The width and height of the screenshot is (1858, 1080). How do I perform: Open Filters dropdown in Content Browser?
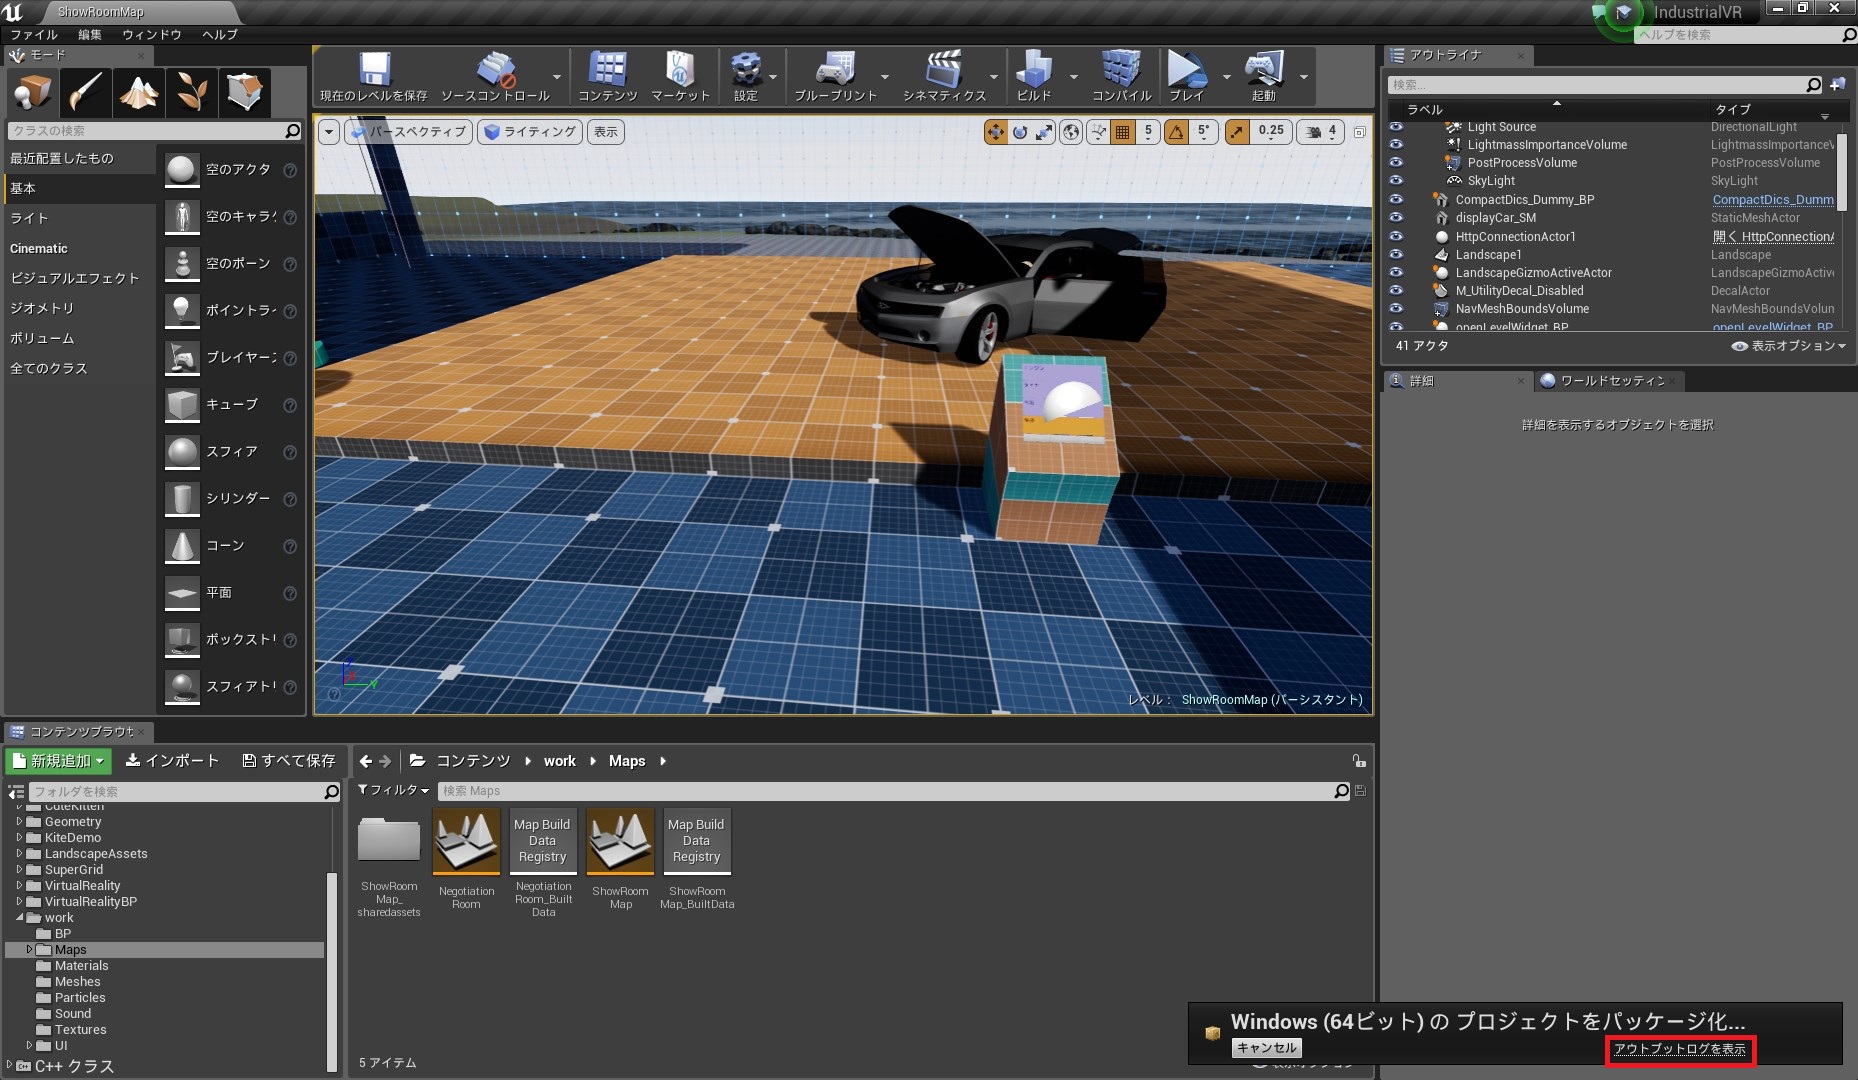(x=393, y=791)
